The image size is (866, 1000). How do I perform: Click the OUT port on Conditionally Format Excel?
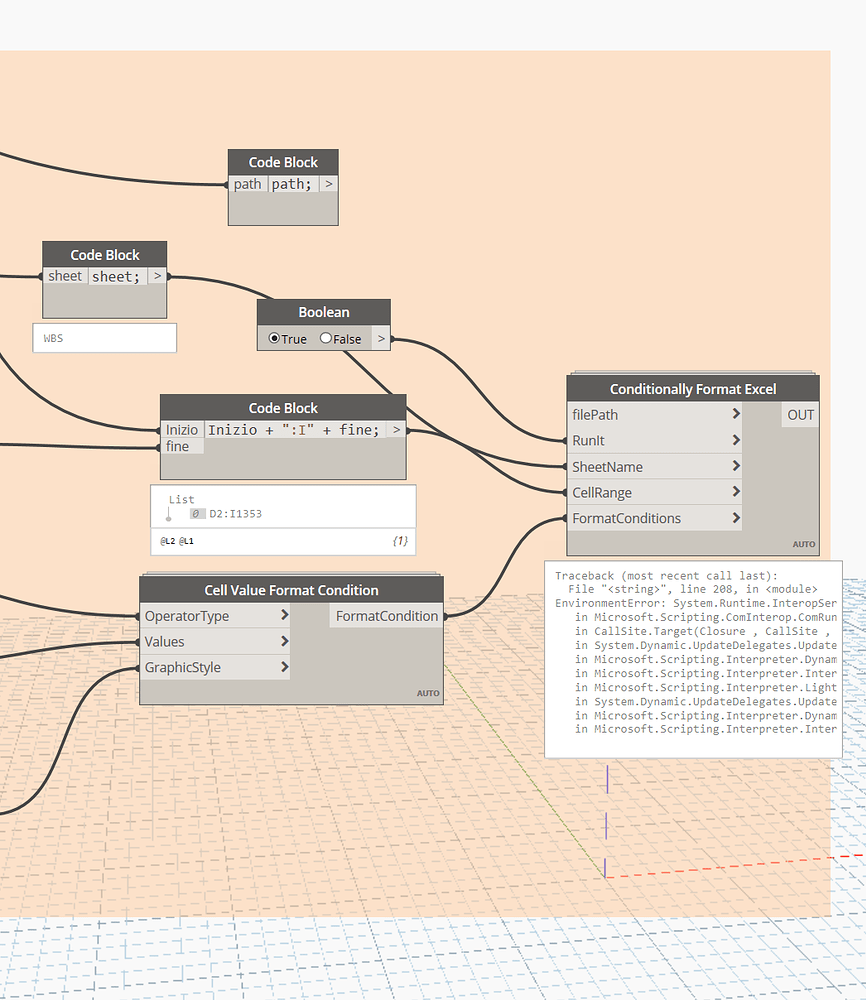click(799, 414)
